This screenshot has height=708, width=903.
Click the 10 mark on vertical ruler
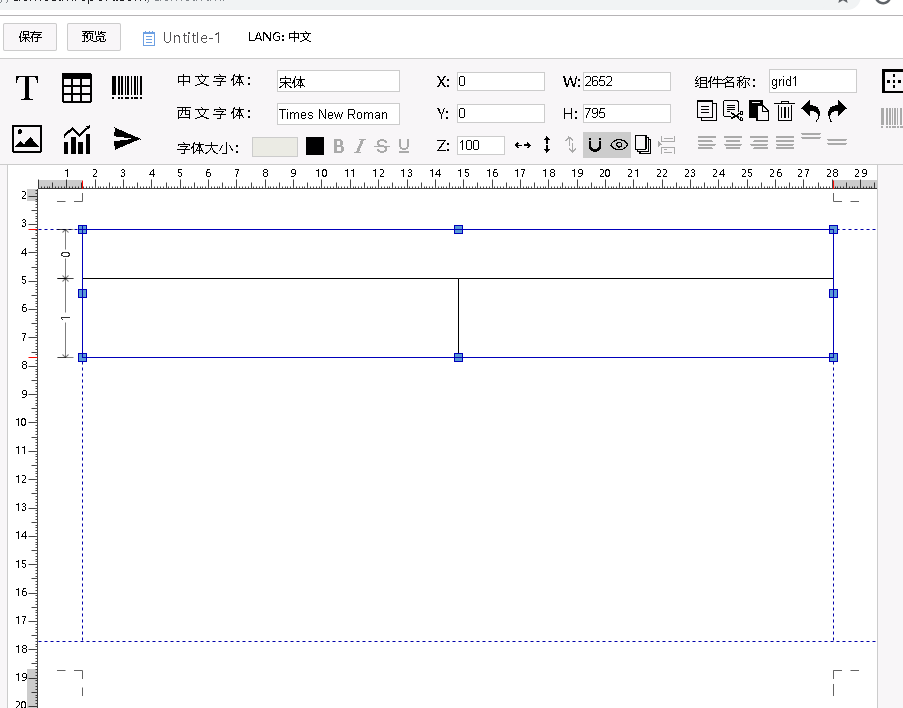click(21, 422)
